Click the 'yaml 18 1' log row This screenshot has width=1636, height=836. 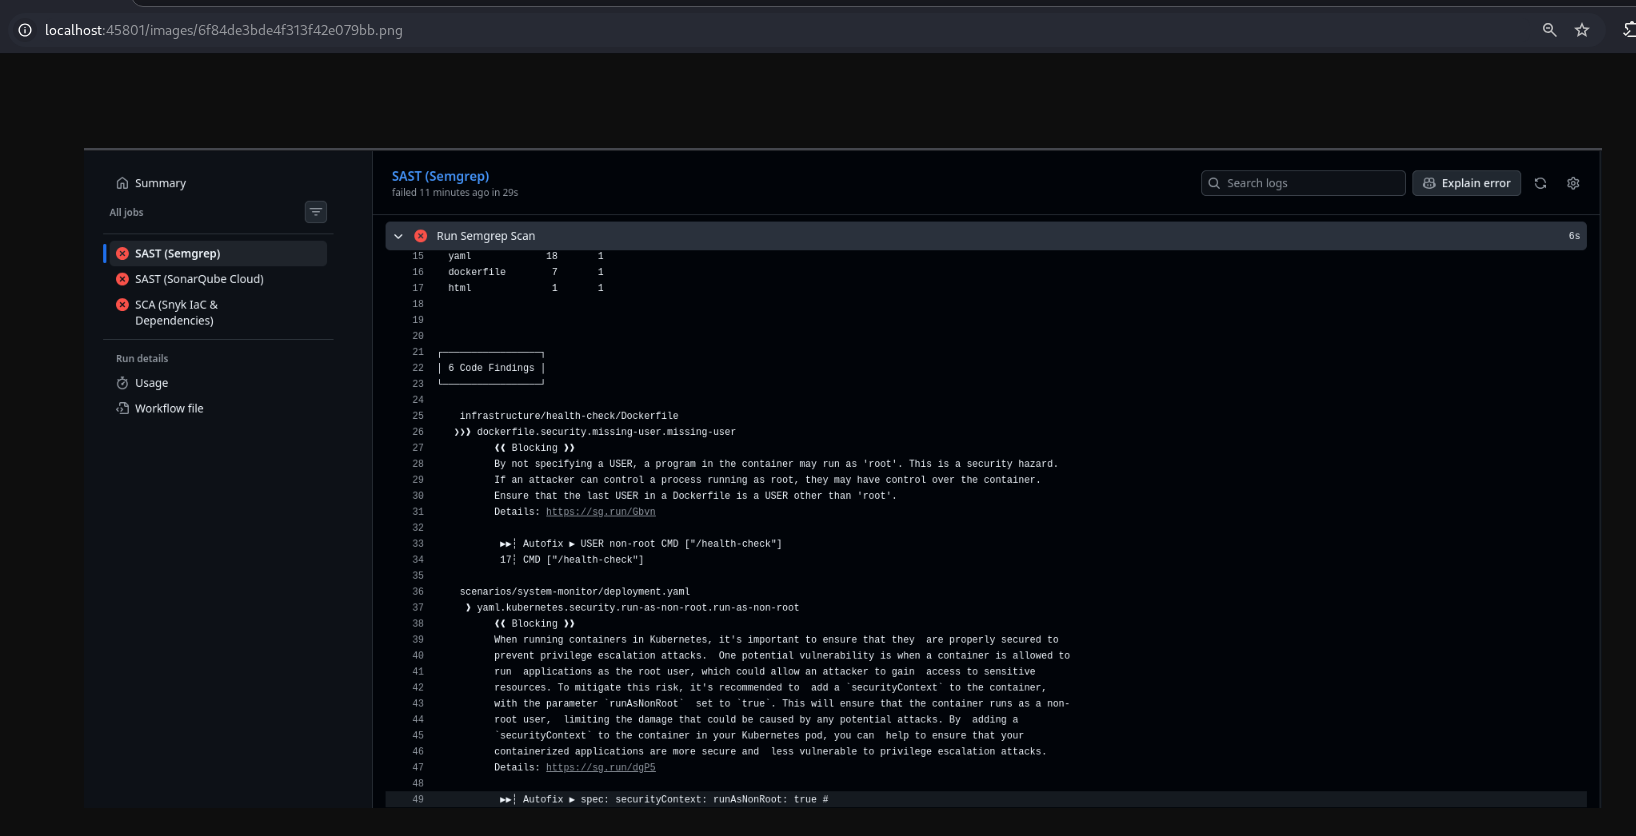click(x=525, y=256)
